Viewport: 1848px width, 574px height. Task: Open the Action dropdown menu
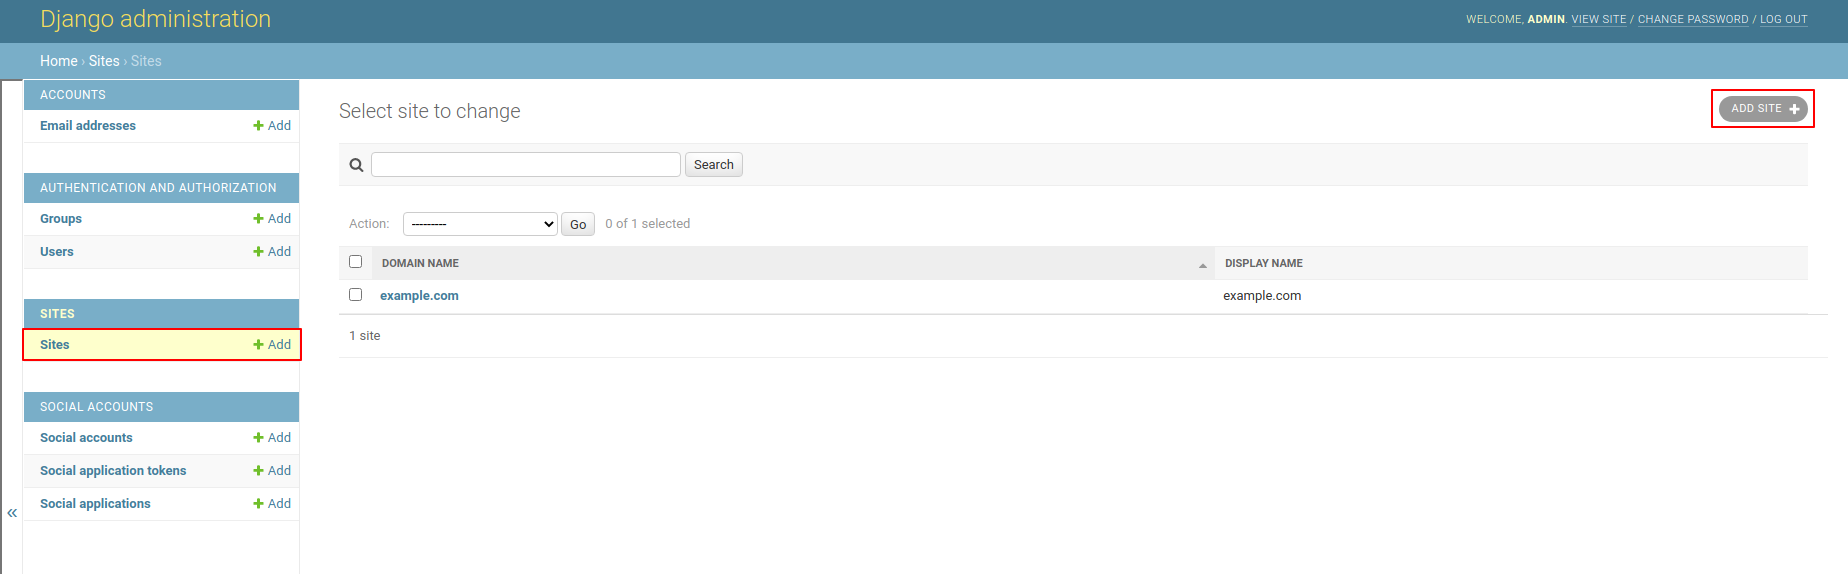click(480, 224)
